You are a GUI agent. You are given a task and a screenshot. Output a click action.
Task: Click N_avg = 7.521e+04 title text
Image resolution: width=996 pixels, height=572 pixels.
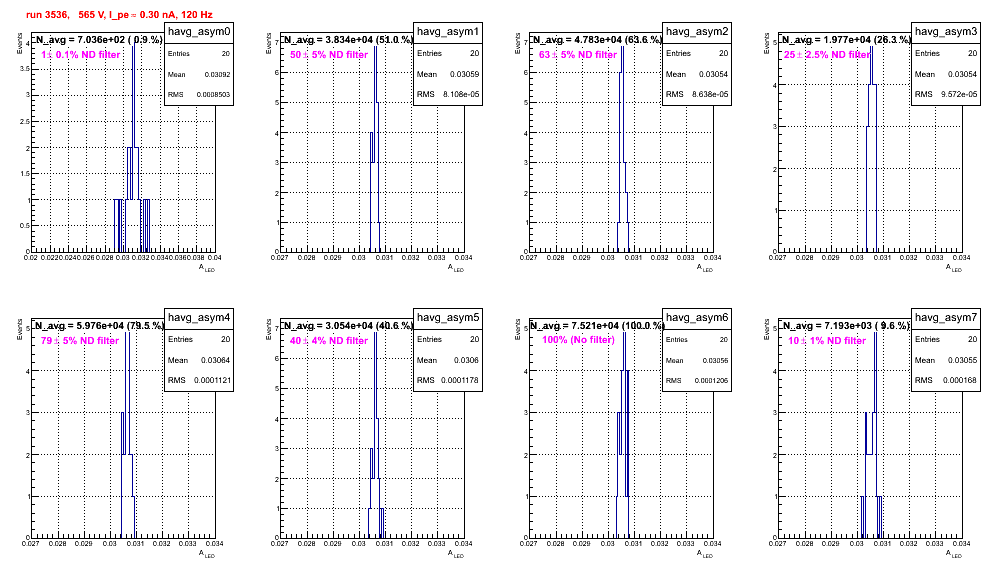597,325
